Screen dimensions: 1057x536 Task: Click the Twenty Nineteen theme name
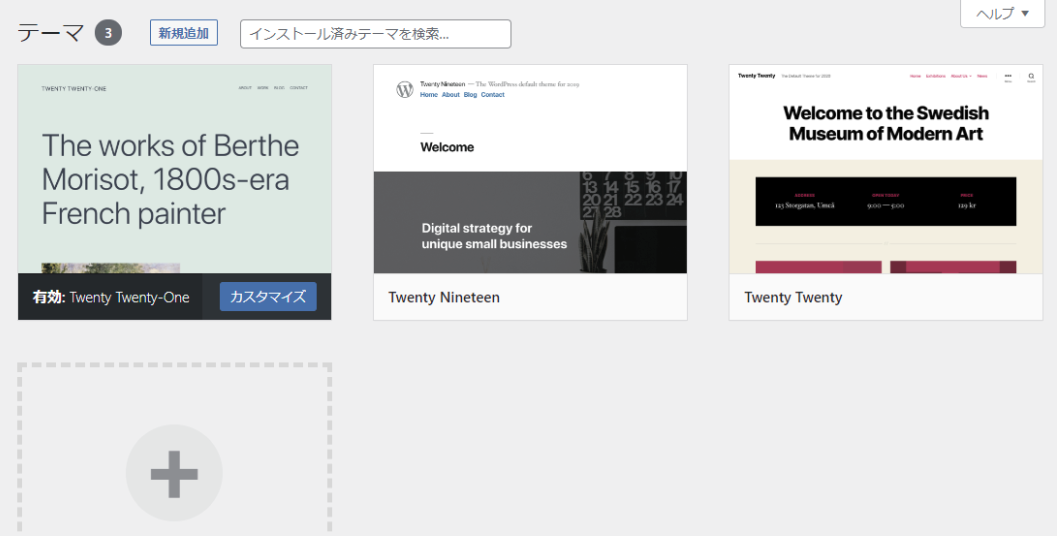[444, 297]
